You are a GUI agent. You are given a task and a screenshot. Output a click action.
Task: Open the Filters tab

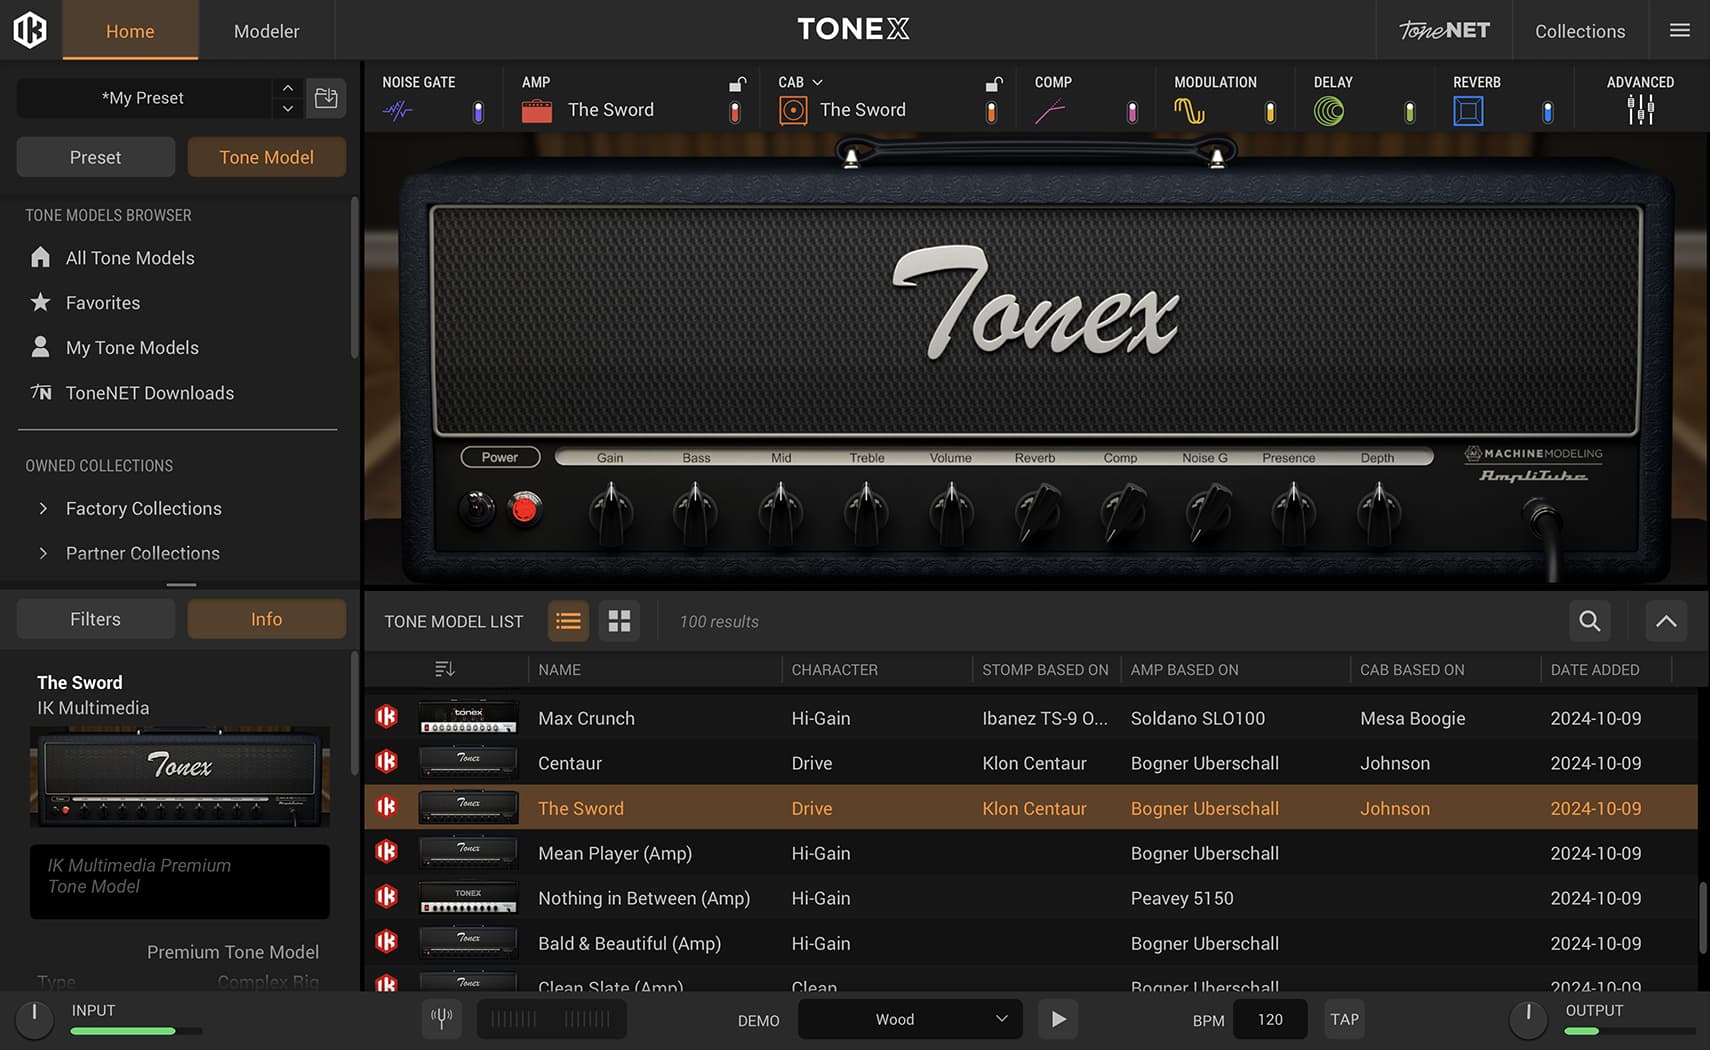pyautogui.click(x=95, y=619)
